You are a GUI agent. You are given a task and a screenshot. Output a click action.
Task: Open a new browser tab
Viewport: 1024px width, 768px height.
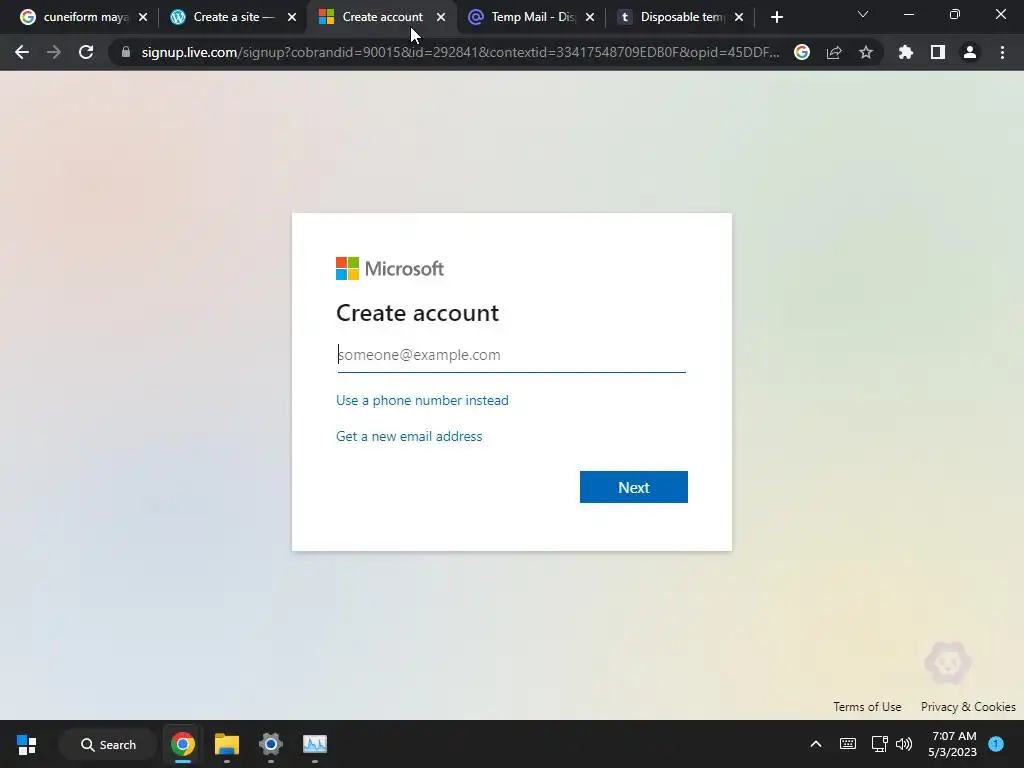(x=776, y=17)
